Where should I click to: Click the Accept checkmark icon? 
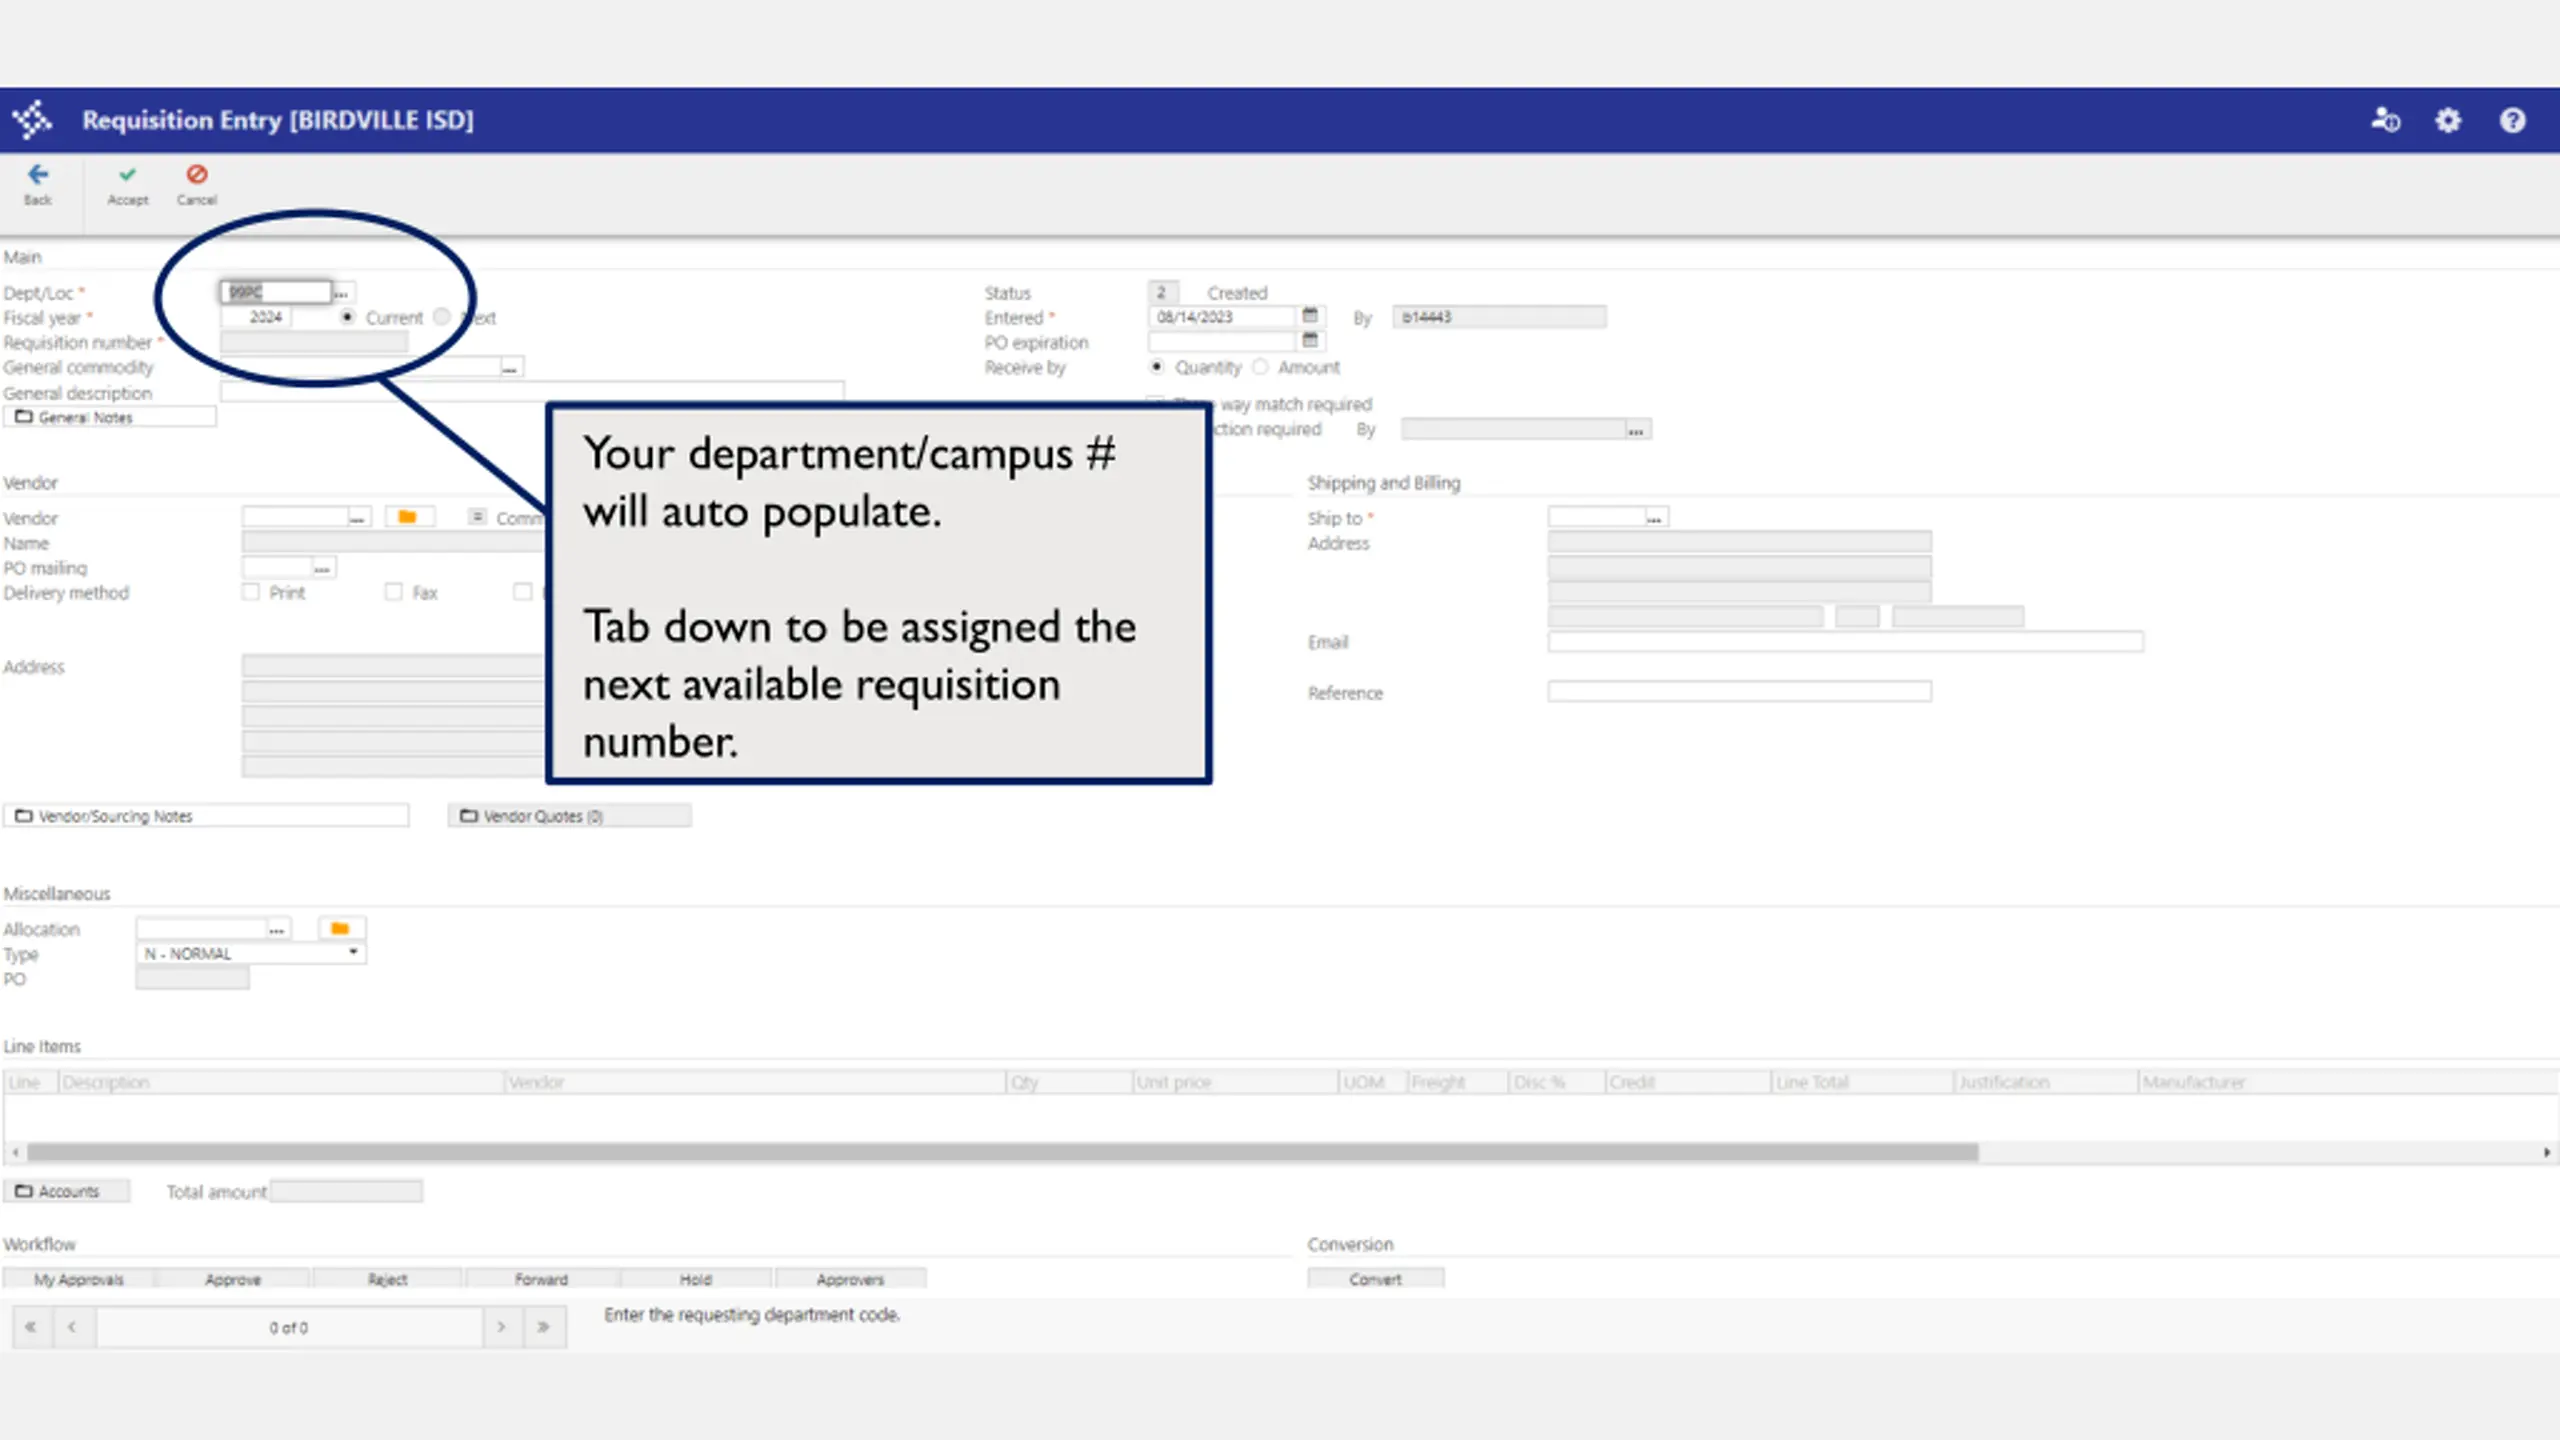click(x=127, y=175)
